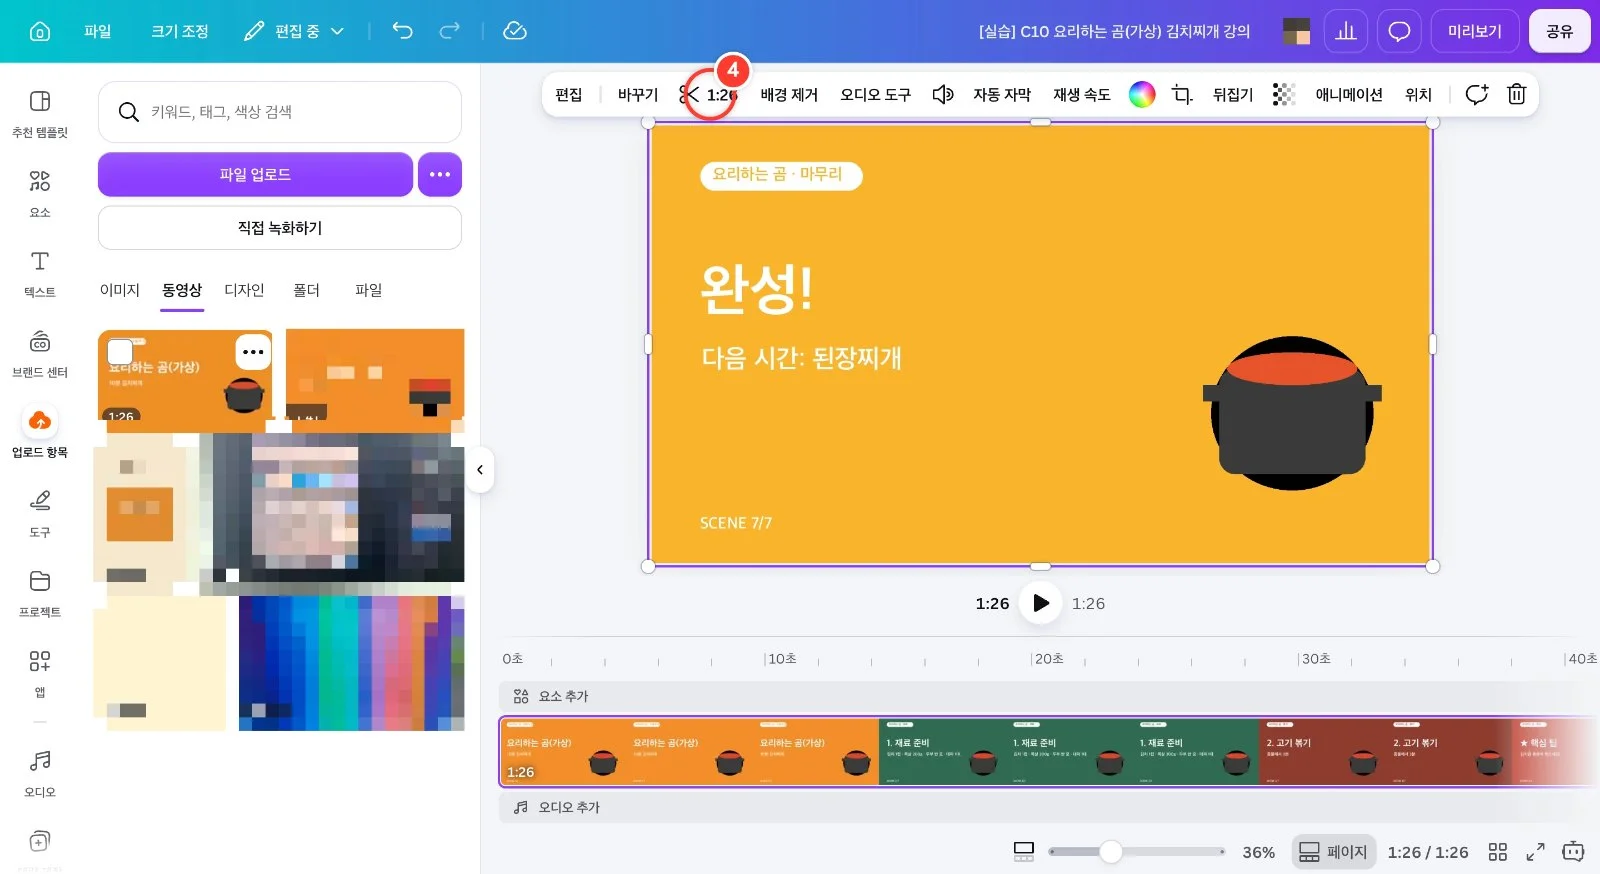Open 브랜드 센터 sidebar panel
The width and height of the screenshot is (1600, 874).
[x=40, y=353]
